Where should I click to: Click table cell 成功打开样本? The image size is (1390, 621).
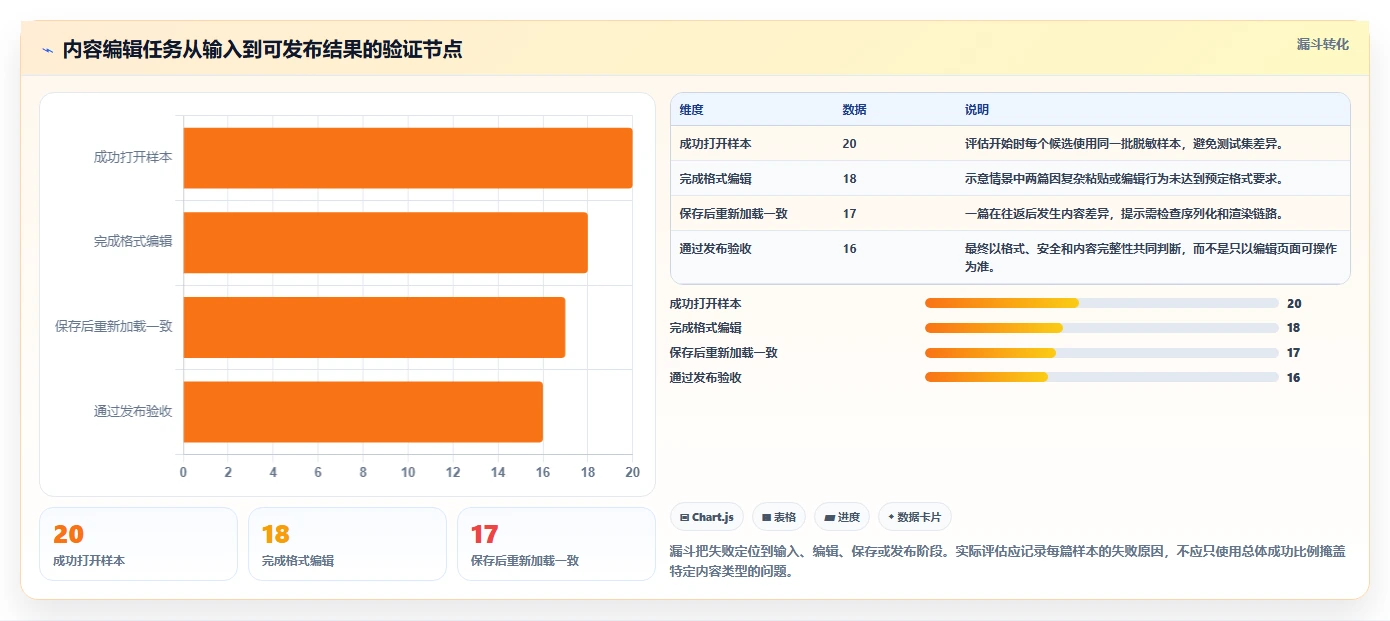coord(715,143)
